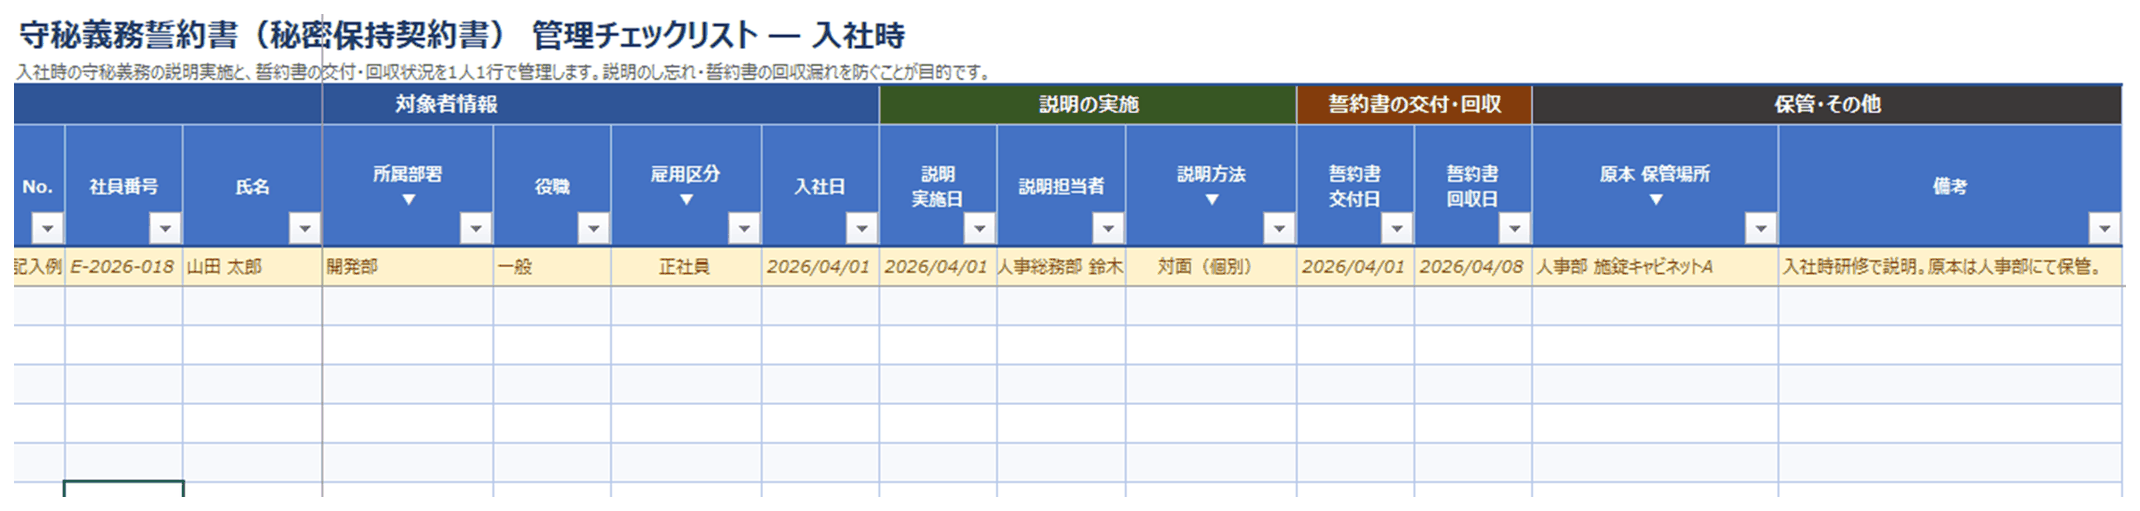Open the 説明担当者 column filter dropdown
This screenshot has width=2140, height=511.
(x=1107, y=229)
